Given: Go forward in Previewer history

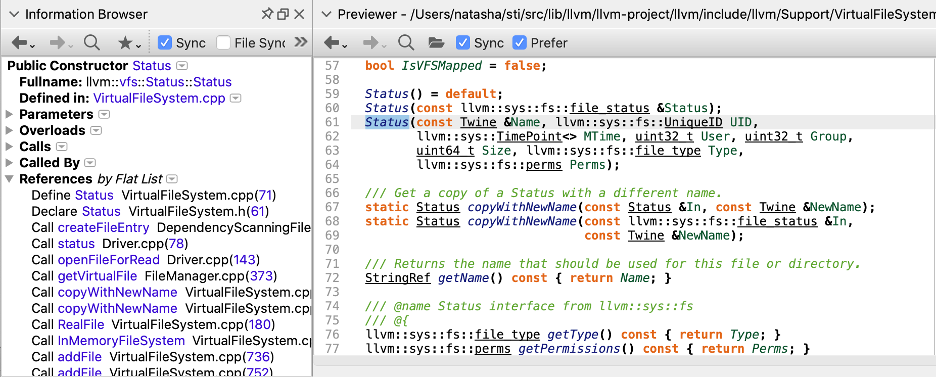Looking at the screenshot, I should point(374,42).
